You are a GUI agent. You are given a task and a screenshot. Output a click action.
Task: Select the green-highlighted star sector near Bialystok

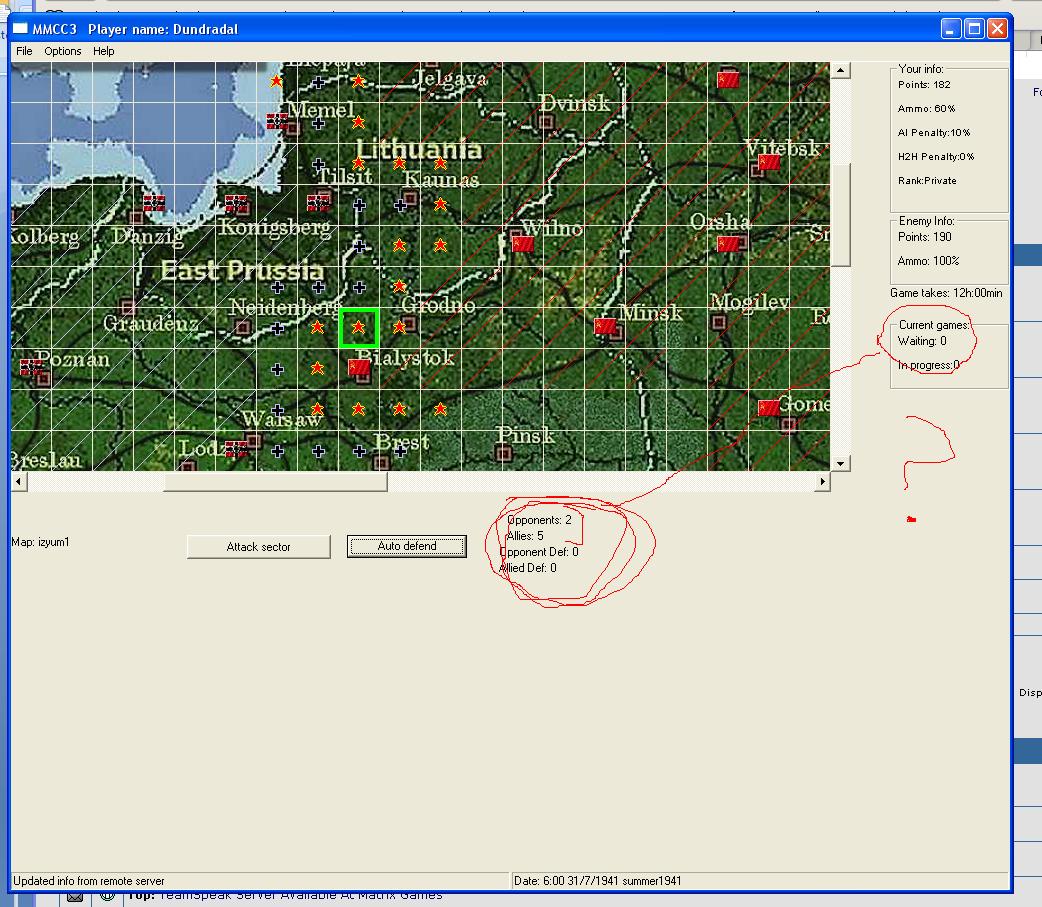click(359, 328)
